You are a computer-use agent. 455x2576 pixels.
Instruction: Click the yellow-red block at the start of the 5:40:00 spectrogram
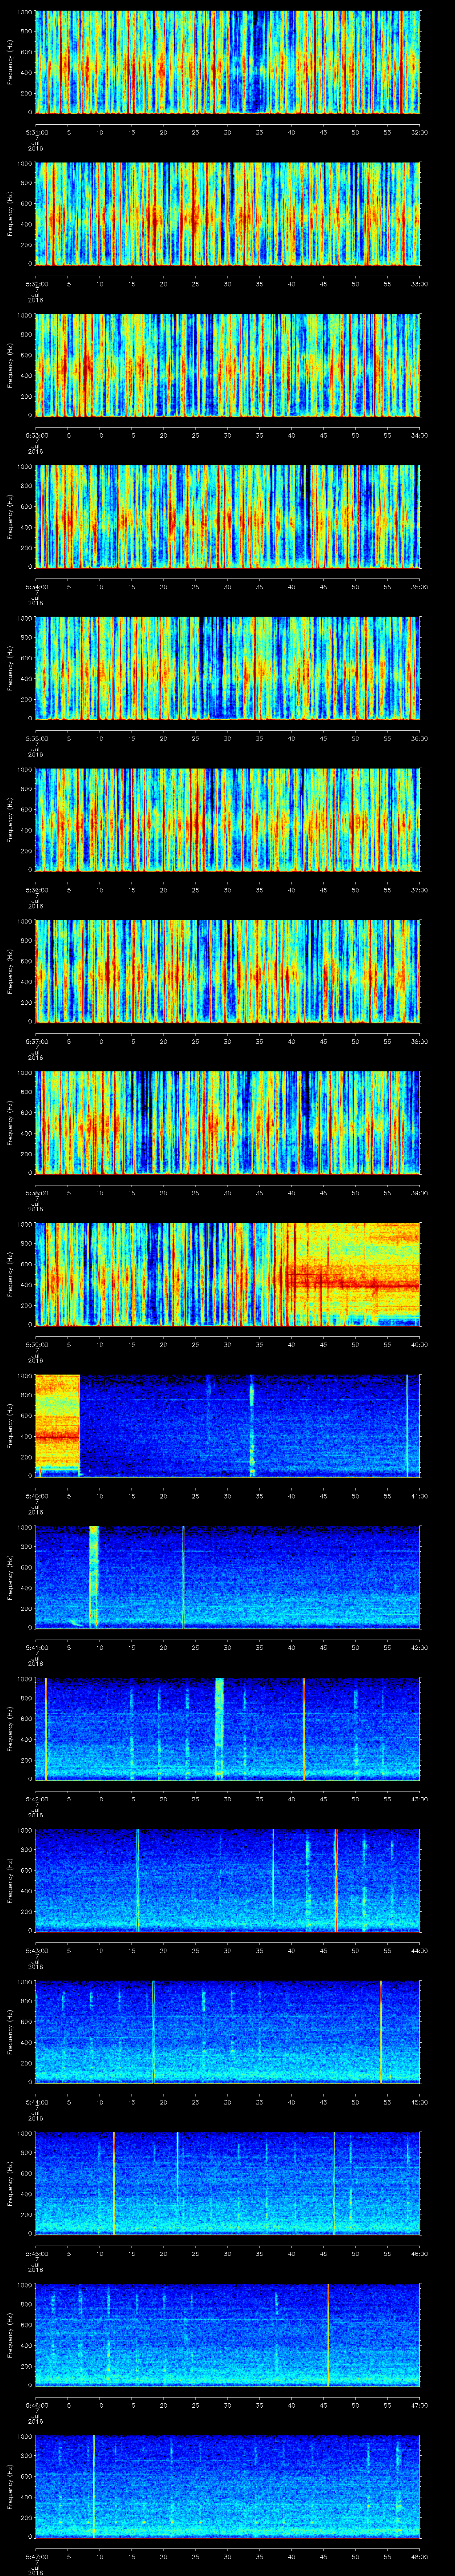(x=58, y=1425)
